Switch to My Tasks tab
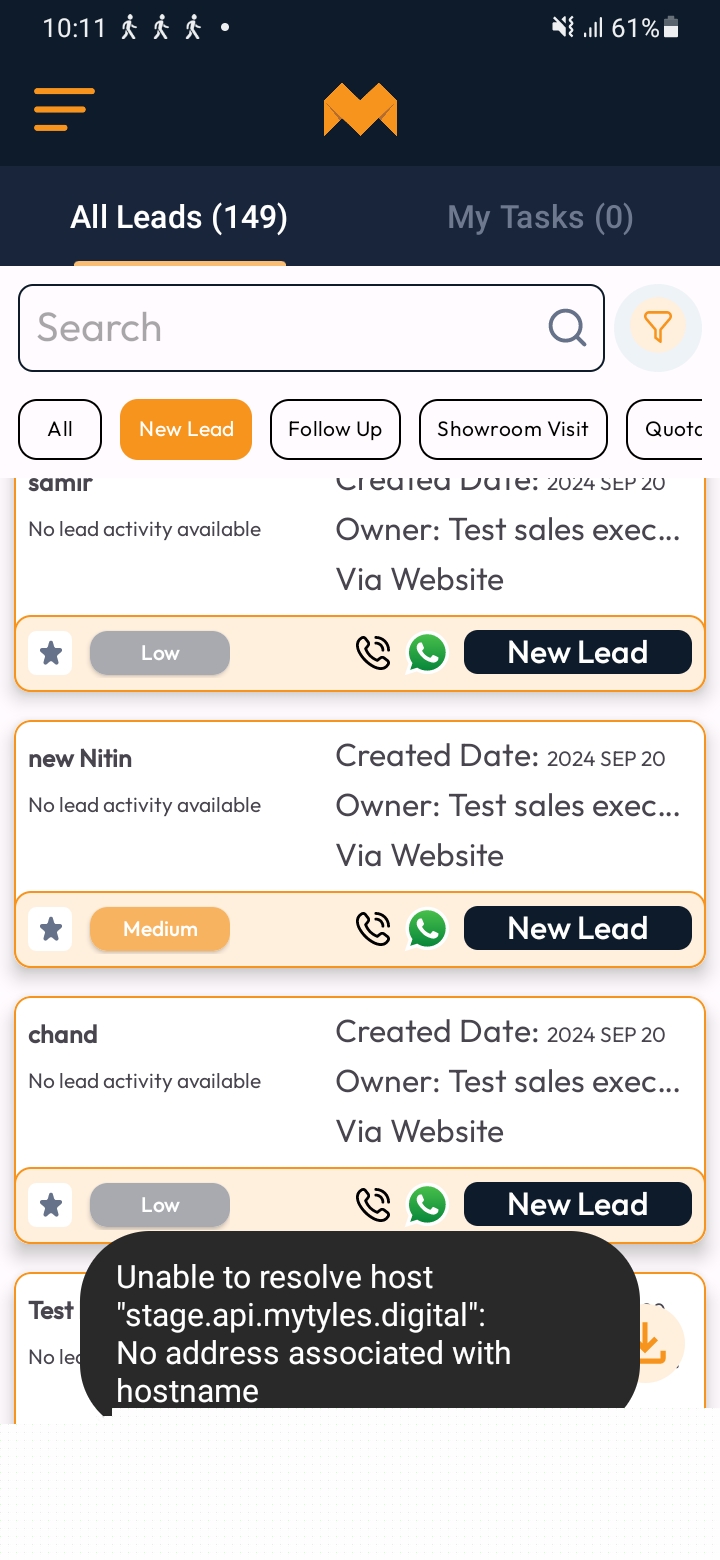 pyautogui.click(x=540, y=218)
